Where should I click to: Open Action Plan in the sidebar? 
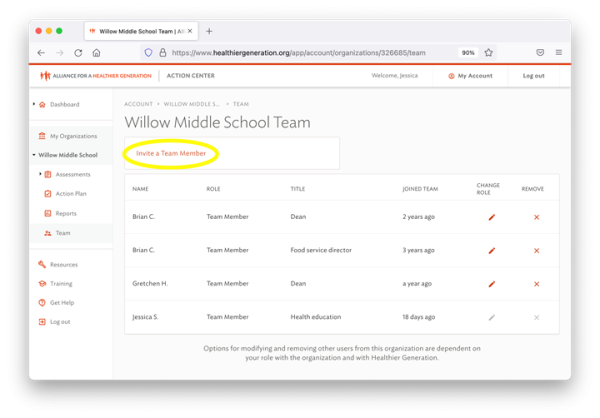click(70, 193)
